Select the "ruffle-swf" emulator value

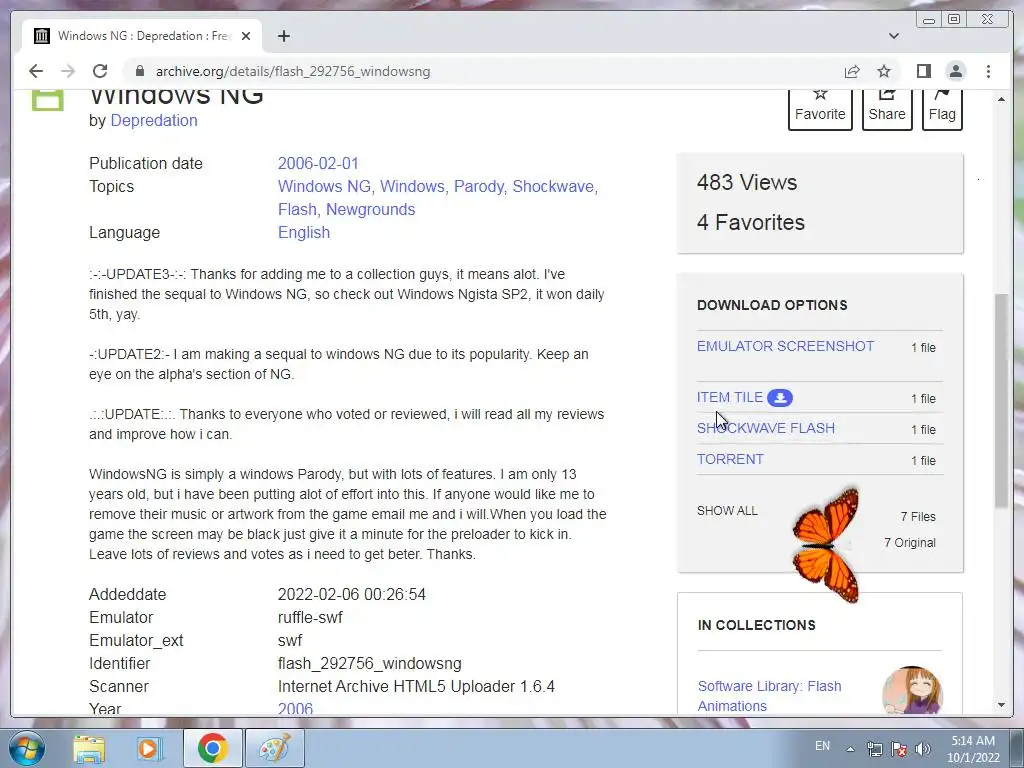(310, 617)
